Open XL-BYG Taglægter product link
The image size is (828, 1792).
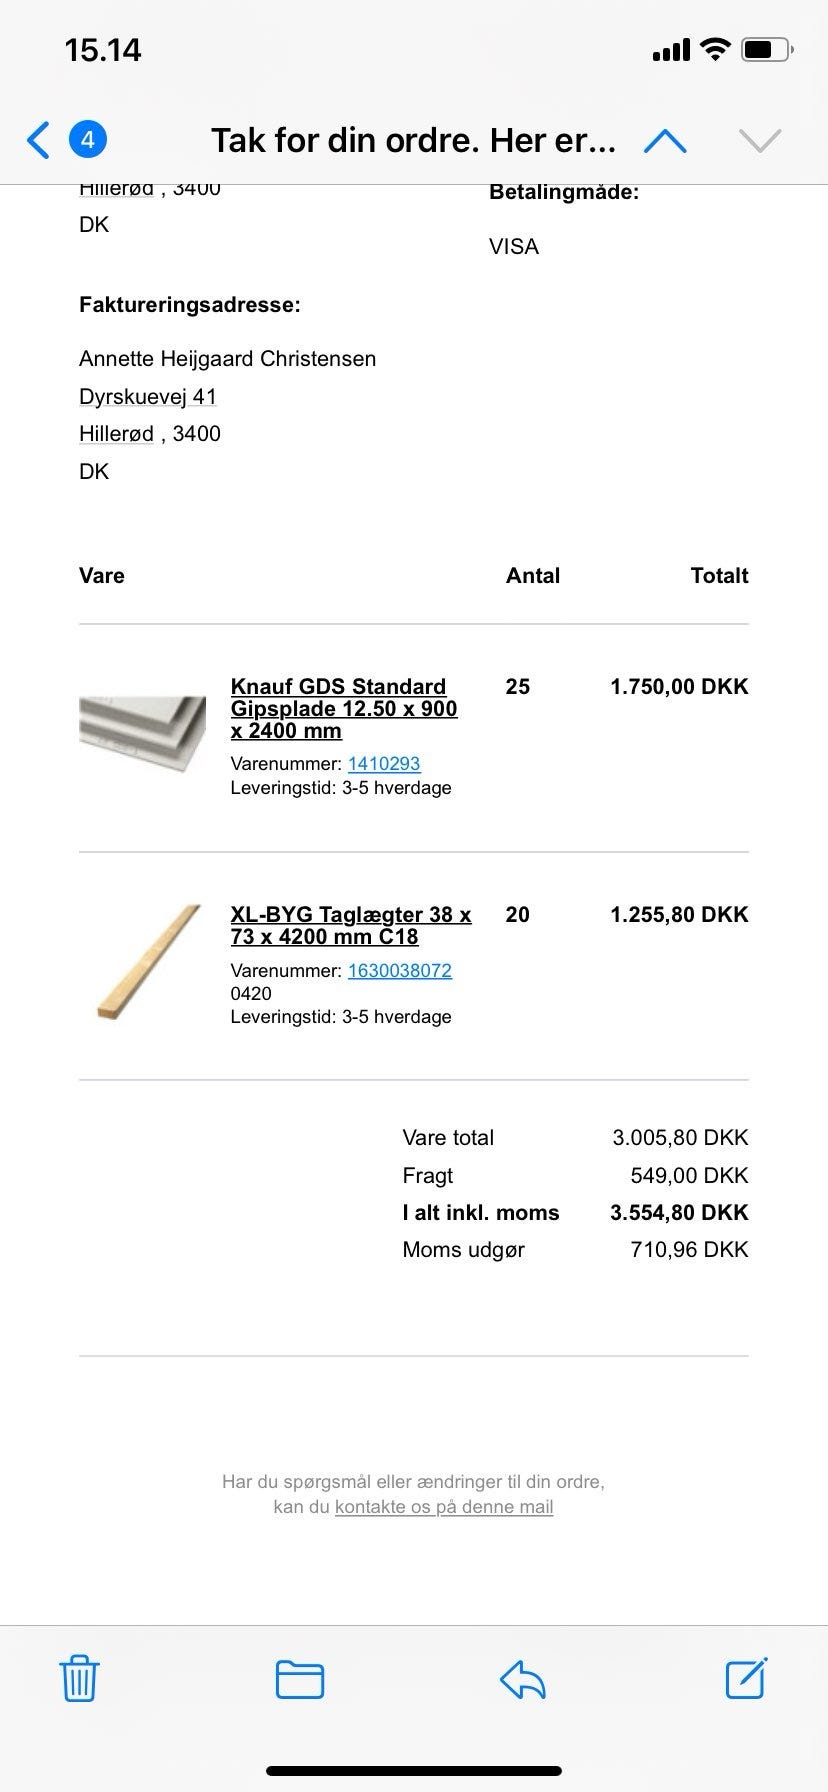click(351, 925)
